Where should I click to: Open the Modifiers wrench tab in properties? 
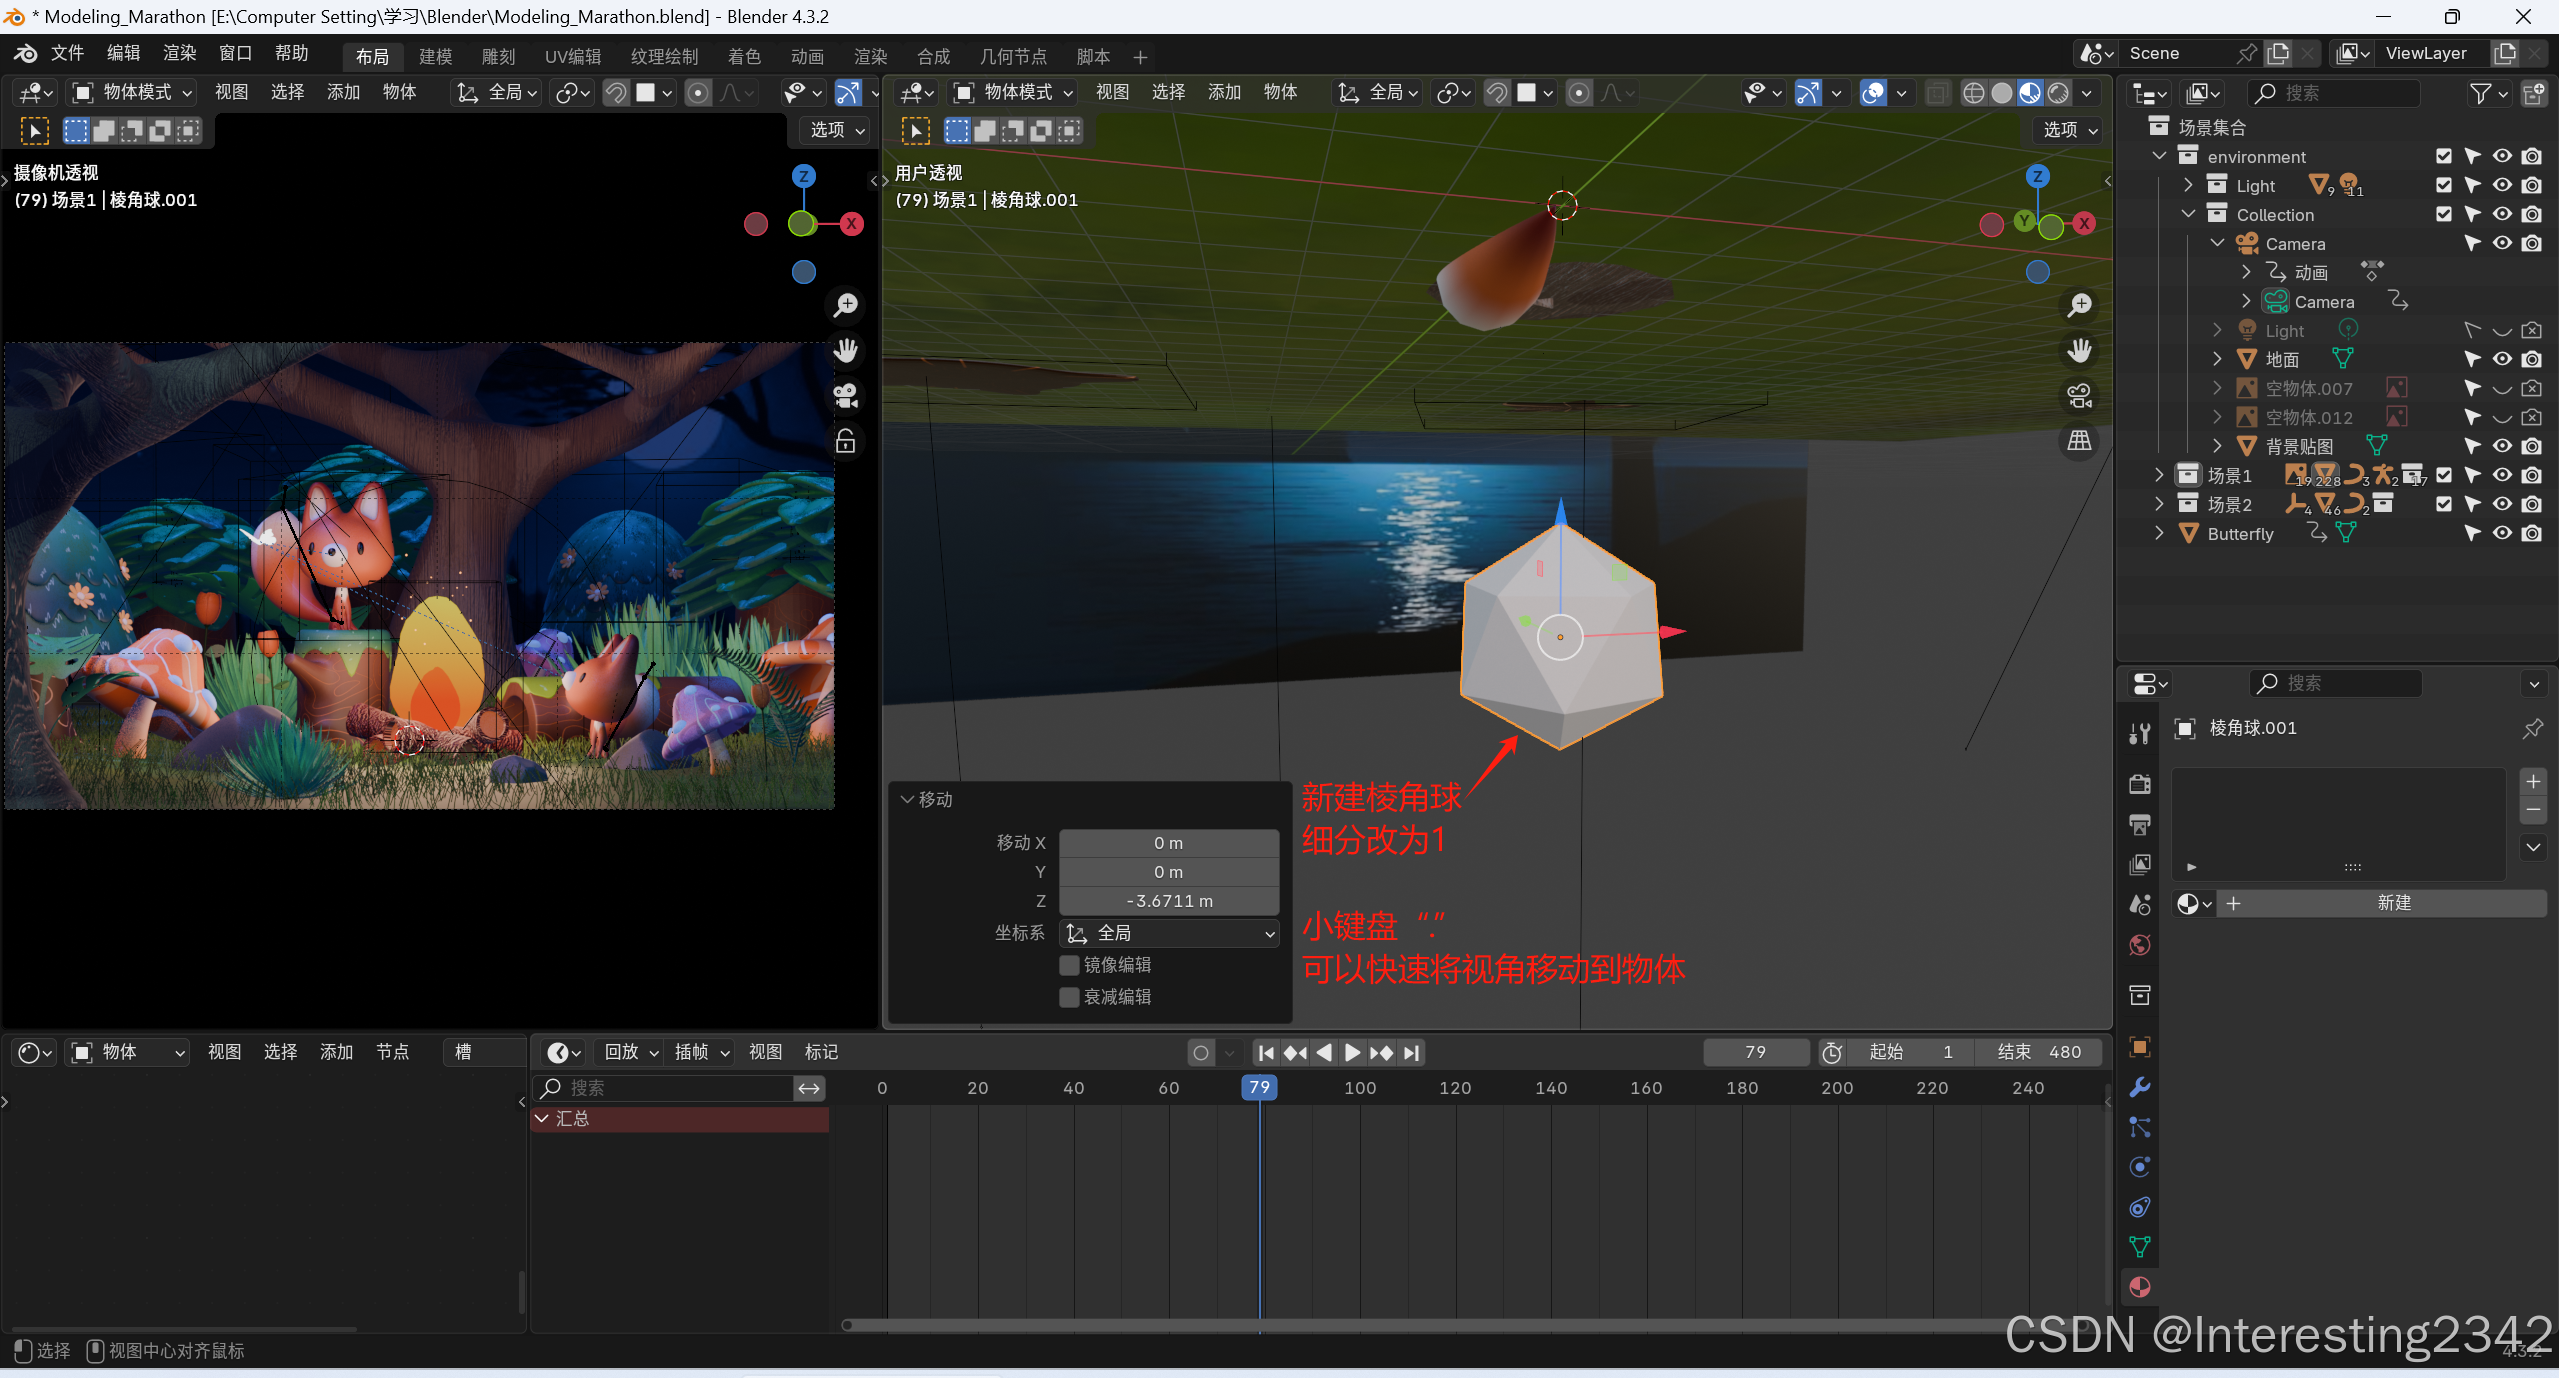point(2140,1087)
